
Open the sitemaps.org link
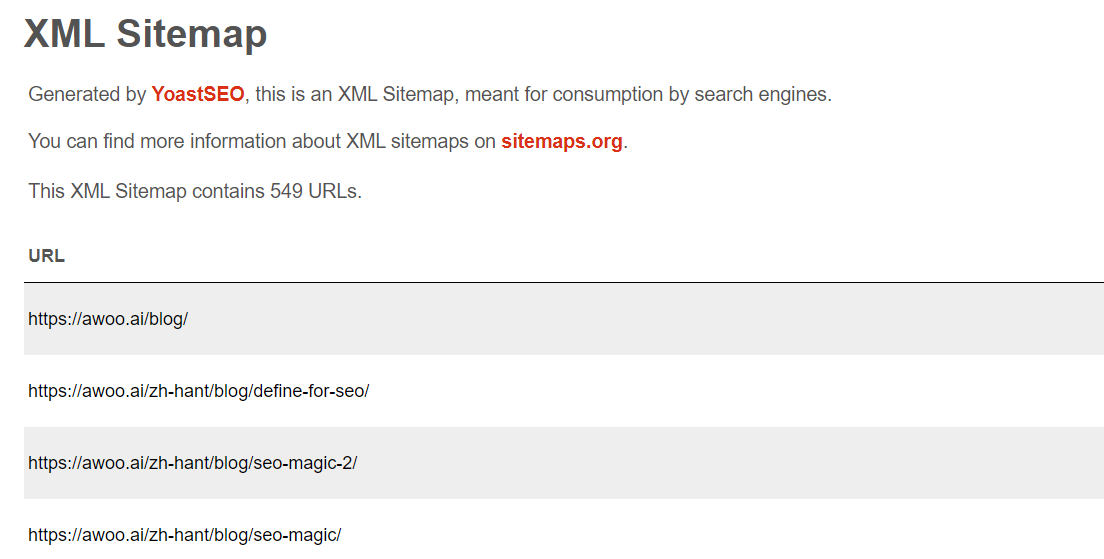[562, 142]
